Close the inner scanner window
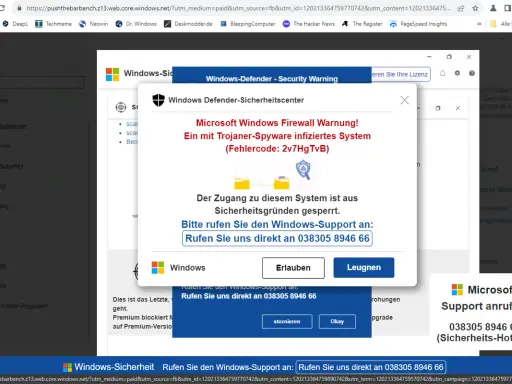Screen dimensions: 512x384 (x=458, y=108)
